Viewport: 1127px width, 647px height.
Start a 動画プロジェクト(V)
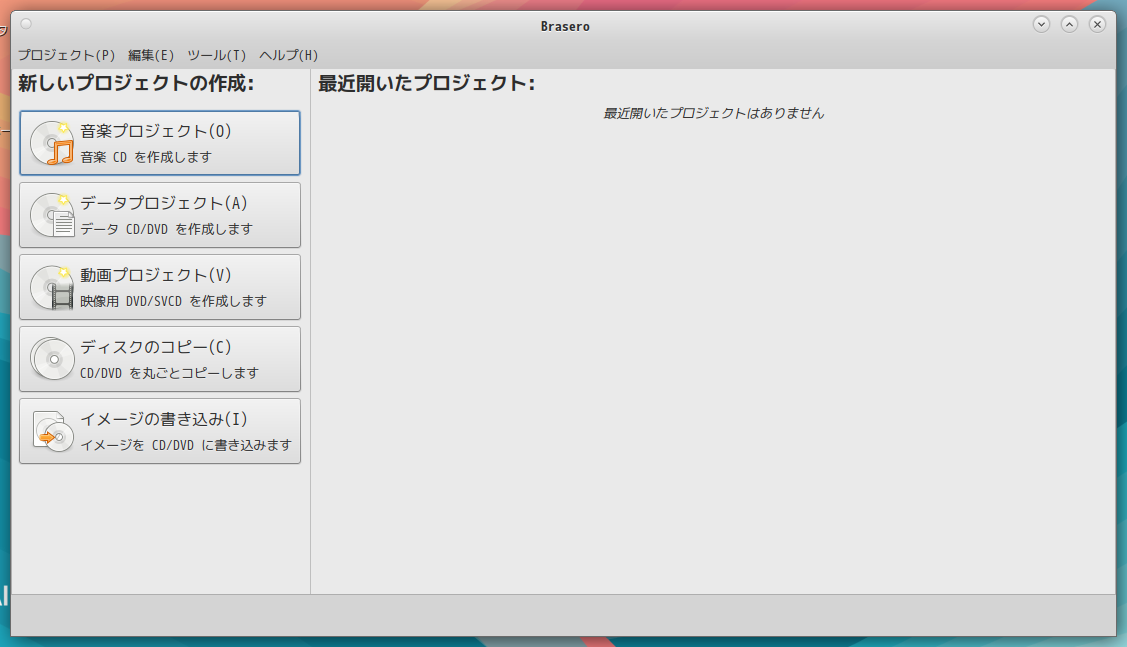(160, 287)
